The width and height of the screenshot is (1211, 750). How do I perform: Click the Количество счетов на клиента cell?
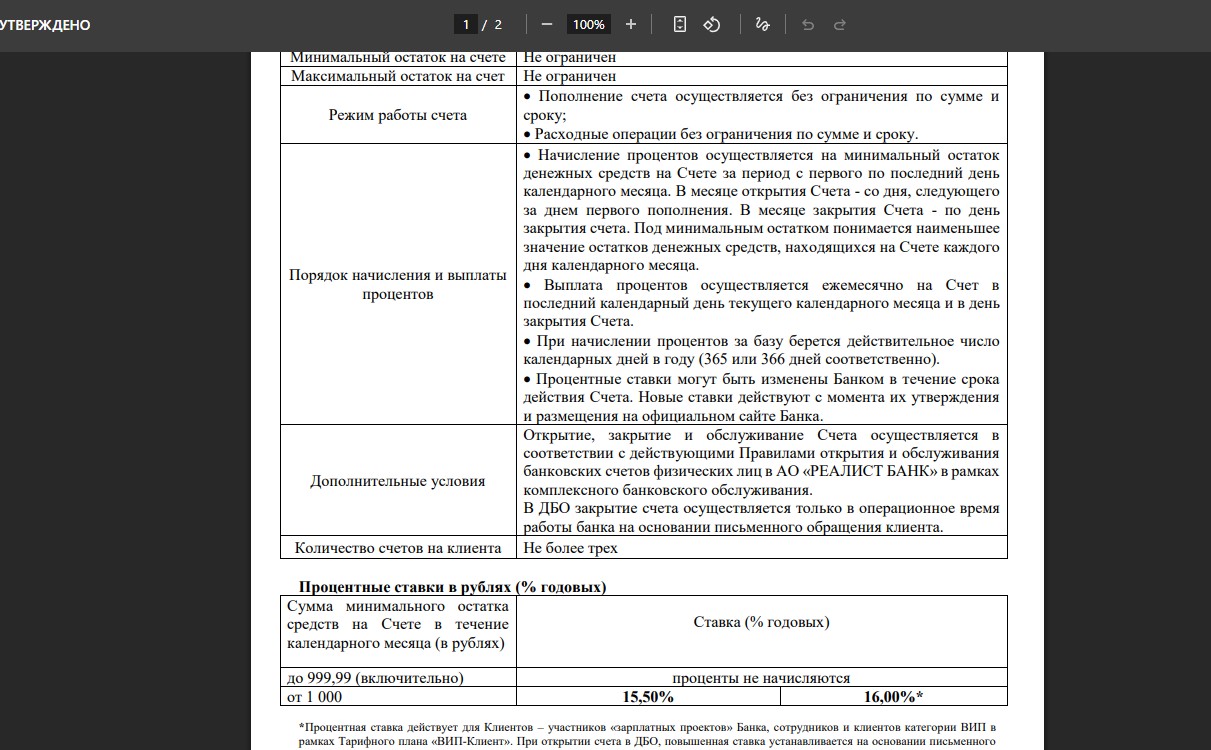(x=398, y=548)
